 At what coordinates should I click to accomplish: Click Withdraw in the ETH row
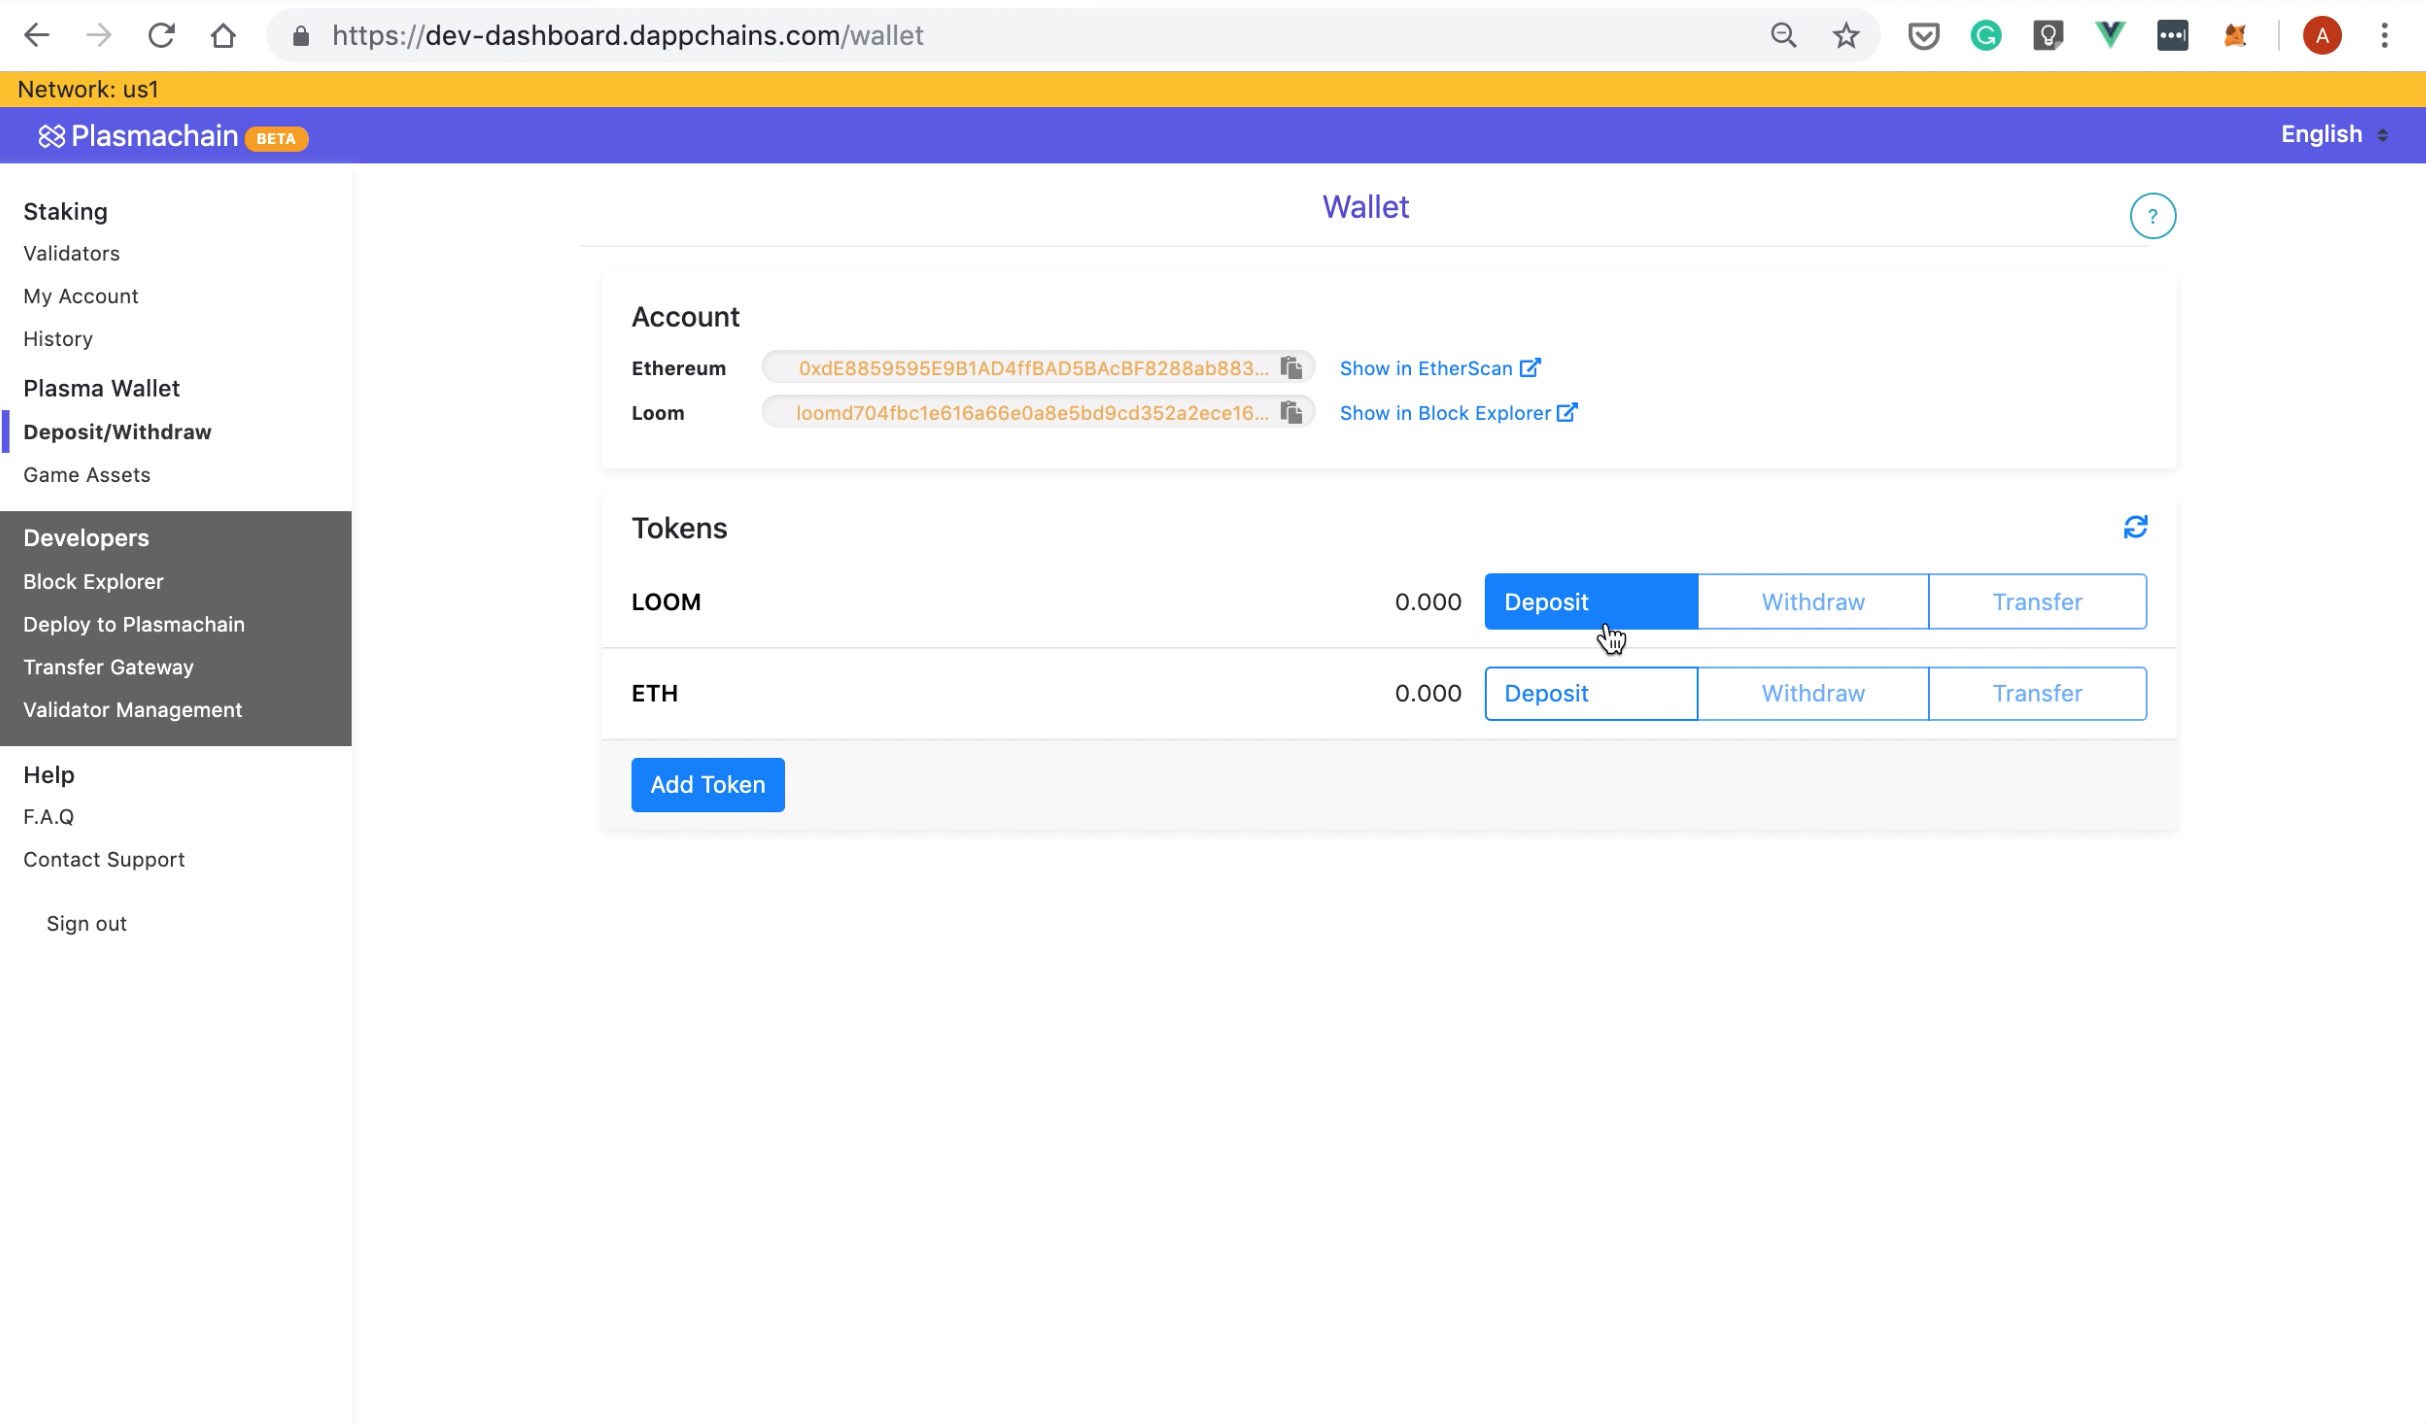1812,694
